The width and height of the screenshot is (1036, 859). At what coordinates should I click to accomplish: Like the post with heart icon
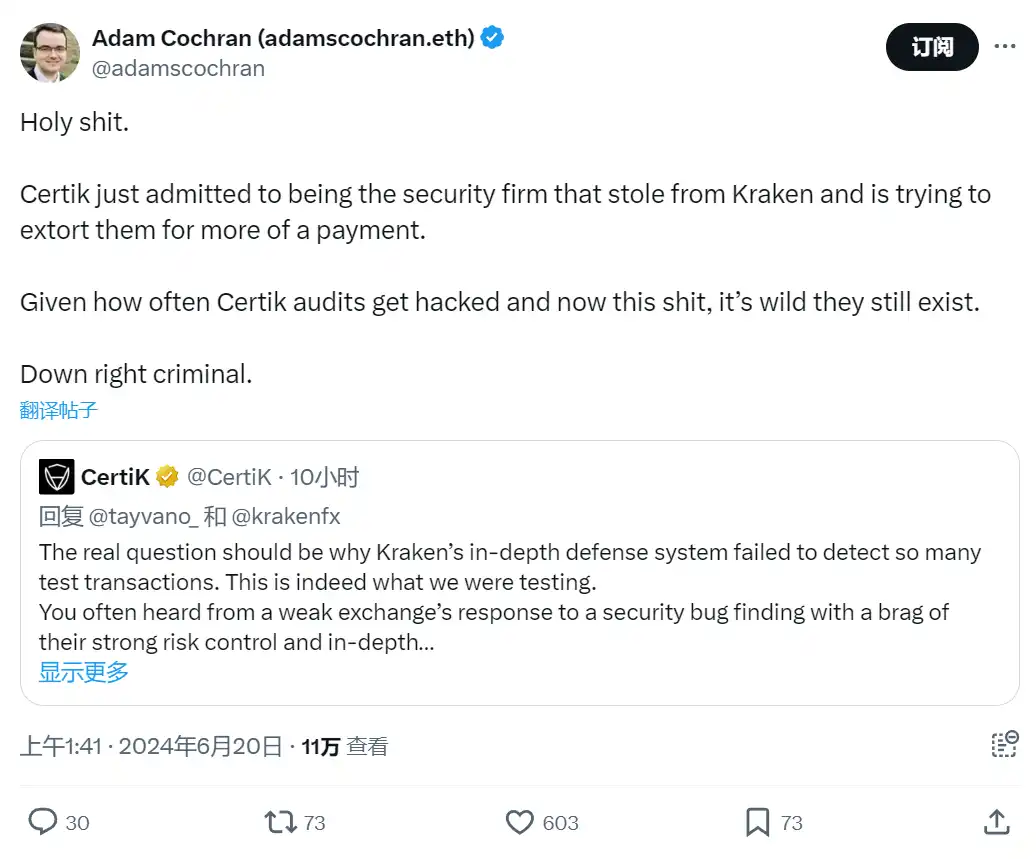[520, 822]
